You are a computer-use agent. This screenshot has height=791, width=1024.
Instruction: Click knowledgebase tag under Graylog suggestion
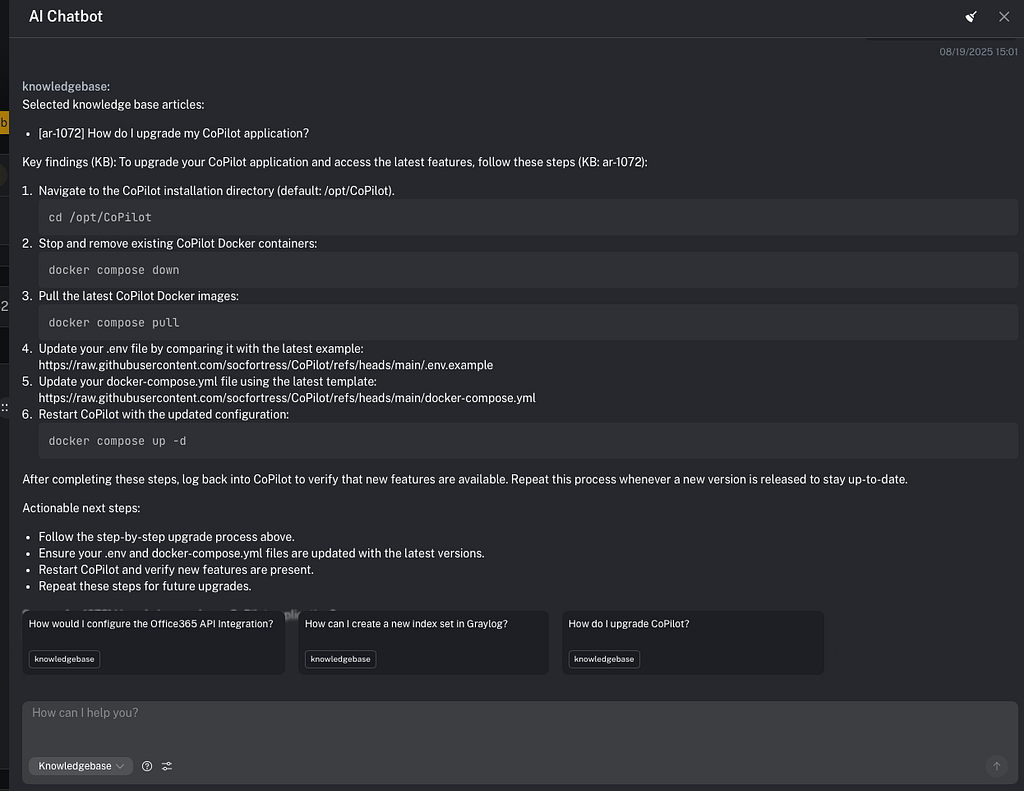coord(341,659)
